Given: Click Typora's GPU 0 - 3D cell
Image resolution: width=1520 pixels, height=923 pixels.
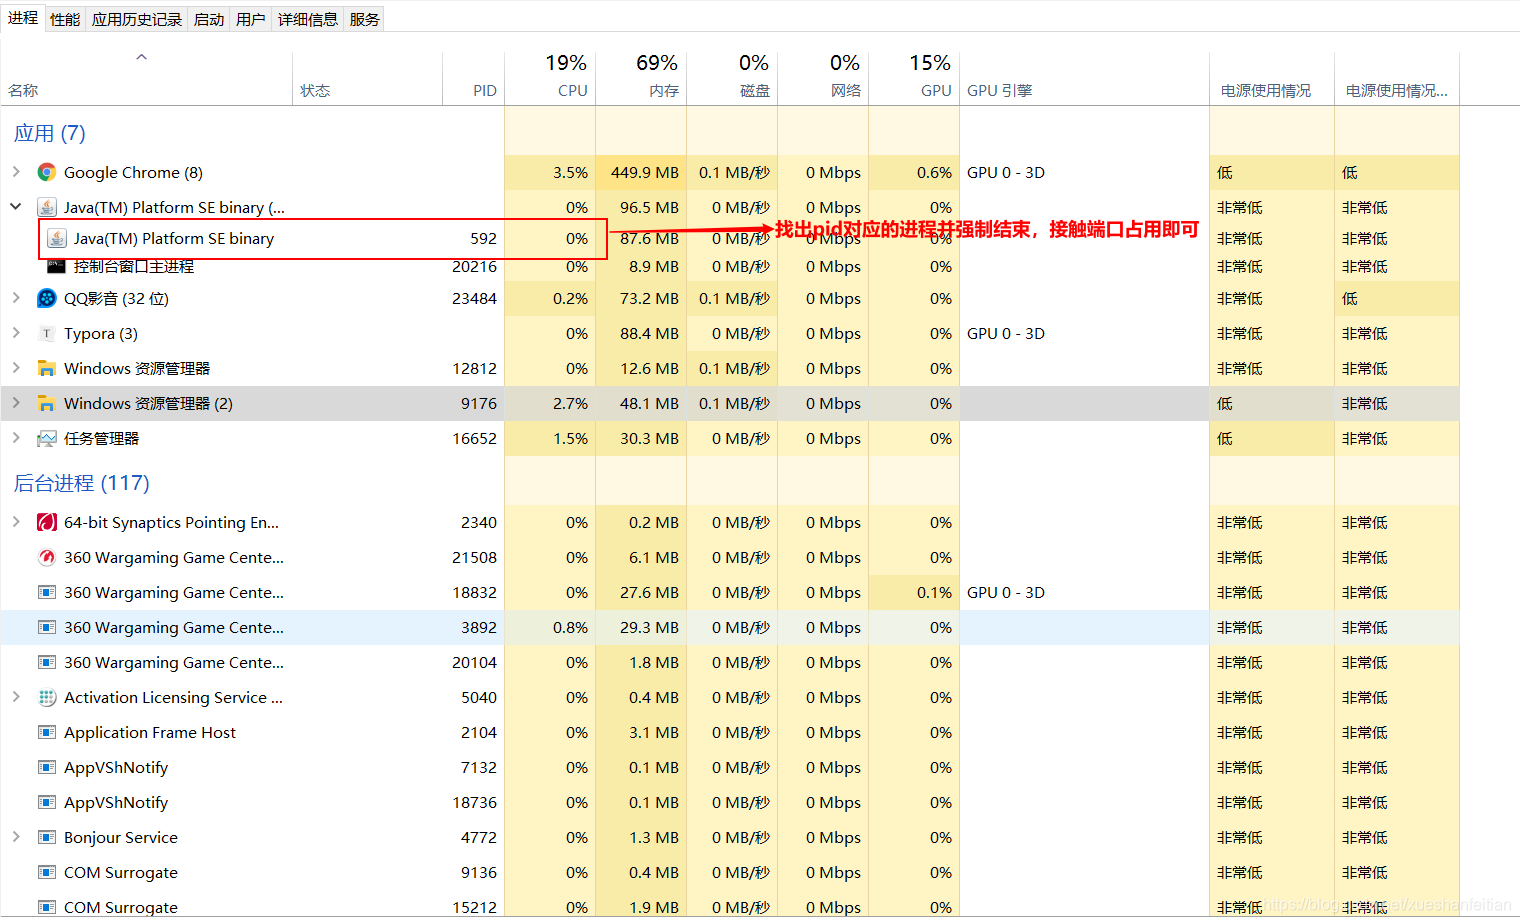Looking at the screenshot, I should 1006,333.
